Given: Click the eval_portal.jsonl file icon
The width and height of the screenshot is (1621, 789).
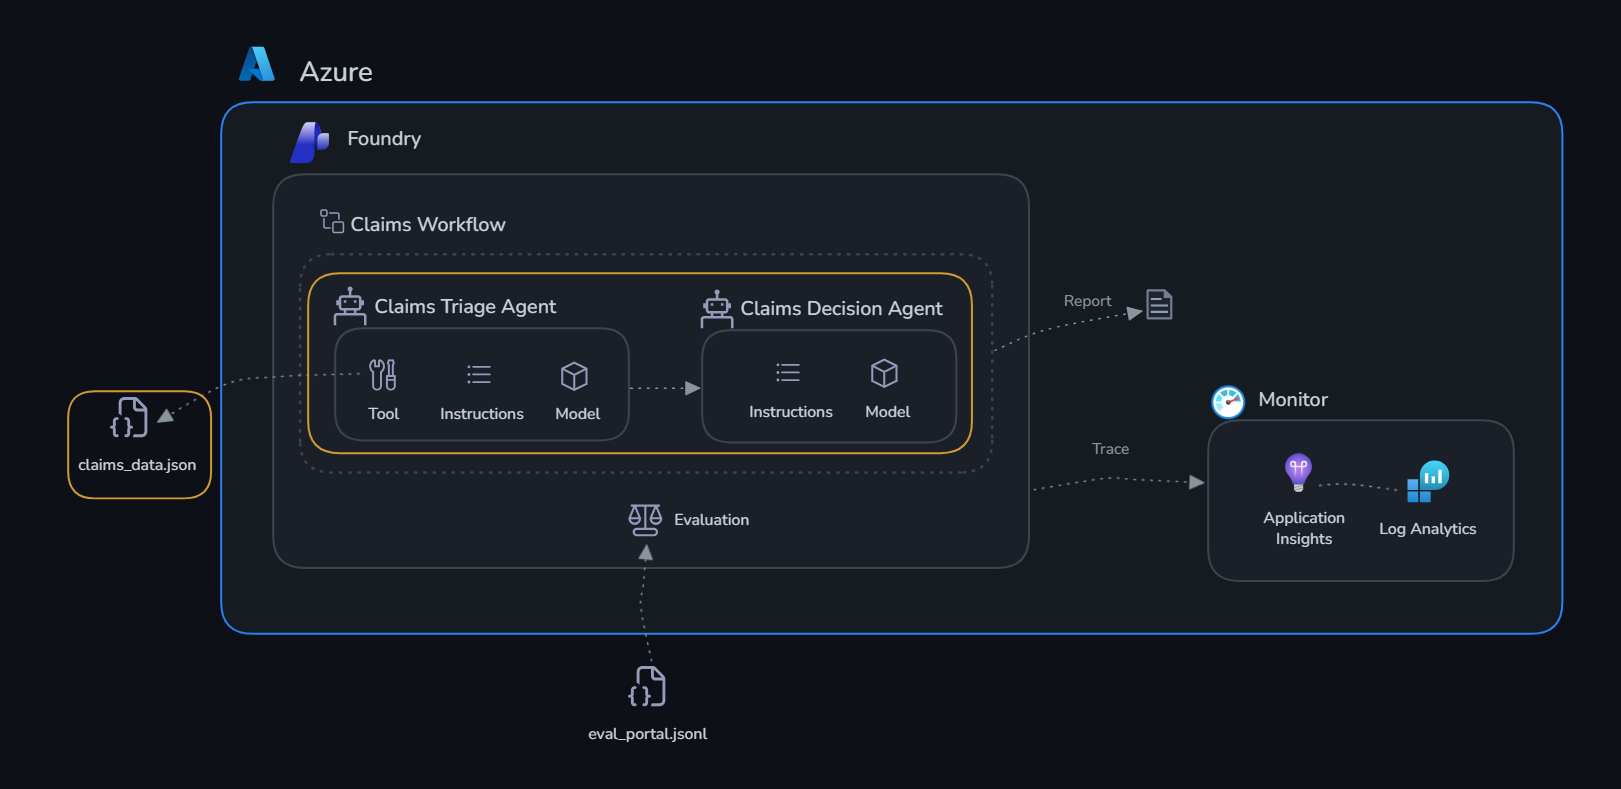Looking at the screenshot, I should (x=647, y=687).
